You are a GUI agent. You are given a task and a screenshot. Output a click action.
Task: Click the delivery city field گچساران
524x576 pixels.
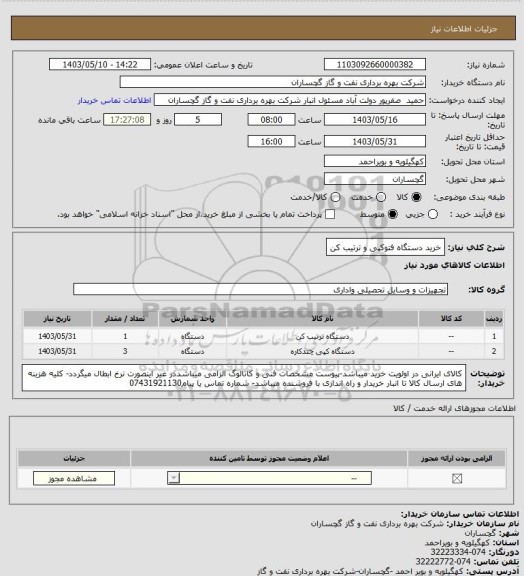pyautogui.click(x=375, y=179)
